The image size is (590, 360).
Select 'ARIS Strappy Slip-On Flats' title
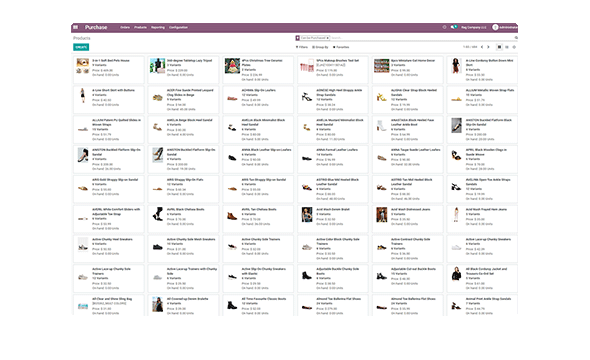(x=185, y=180)
